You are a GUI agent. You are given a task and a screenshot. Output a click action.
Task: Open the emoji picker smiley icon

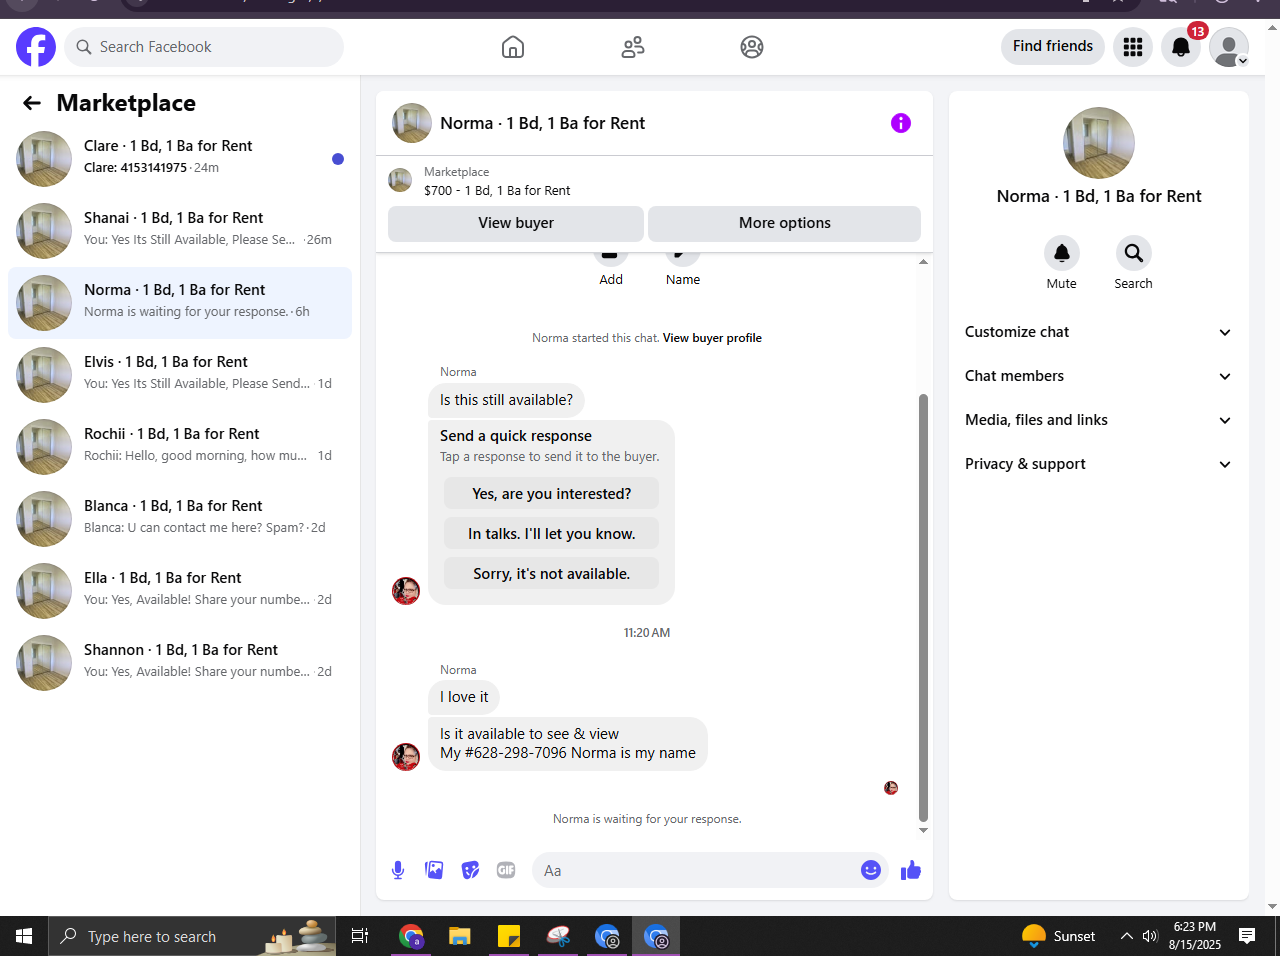point(871,870)
